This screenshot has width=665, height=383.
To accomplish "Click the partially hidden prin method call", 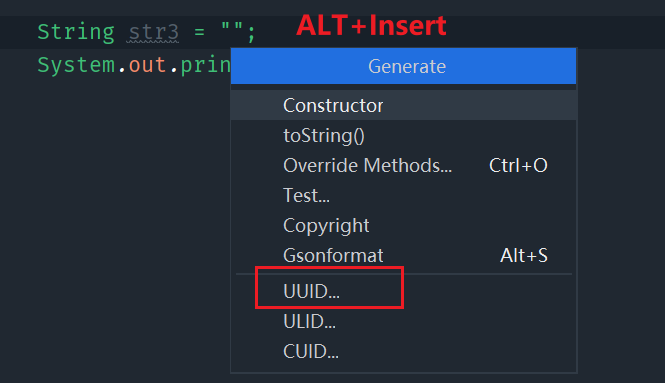I will (x=205, y=66).
